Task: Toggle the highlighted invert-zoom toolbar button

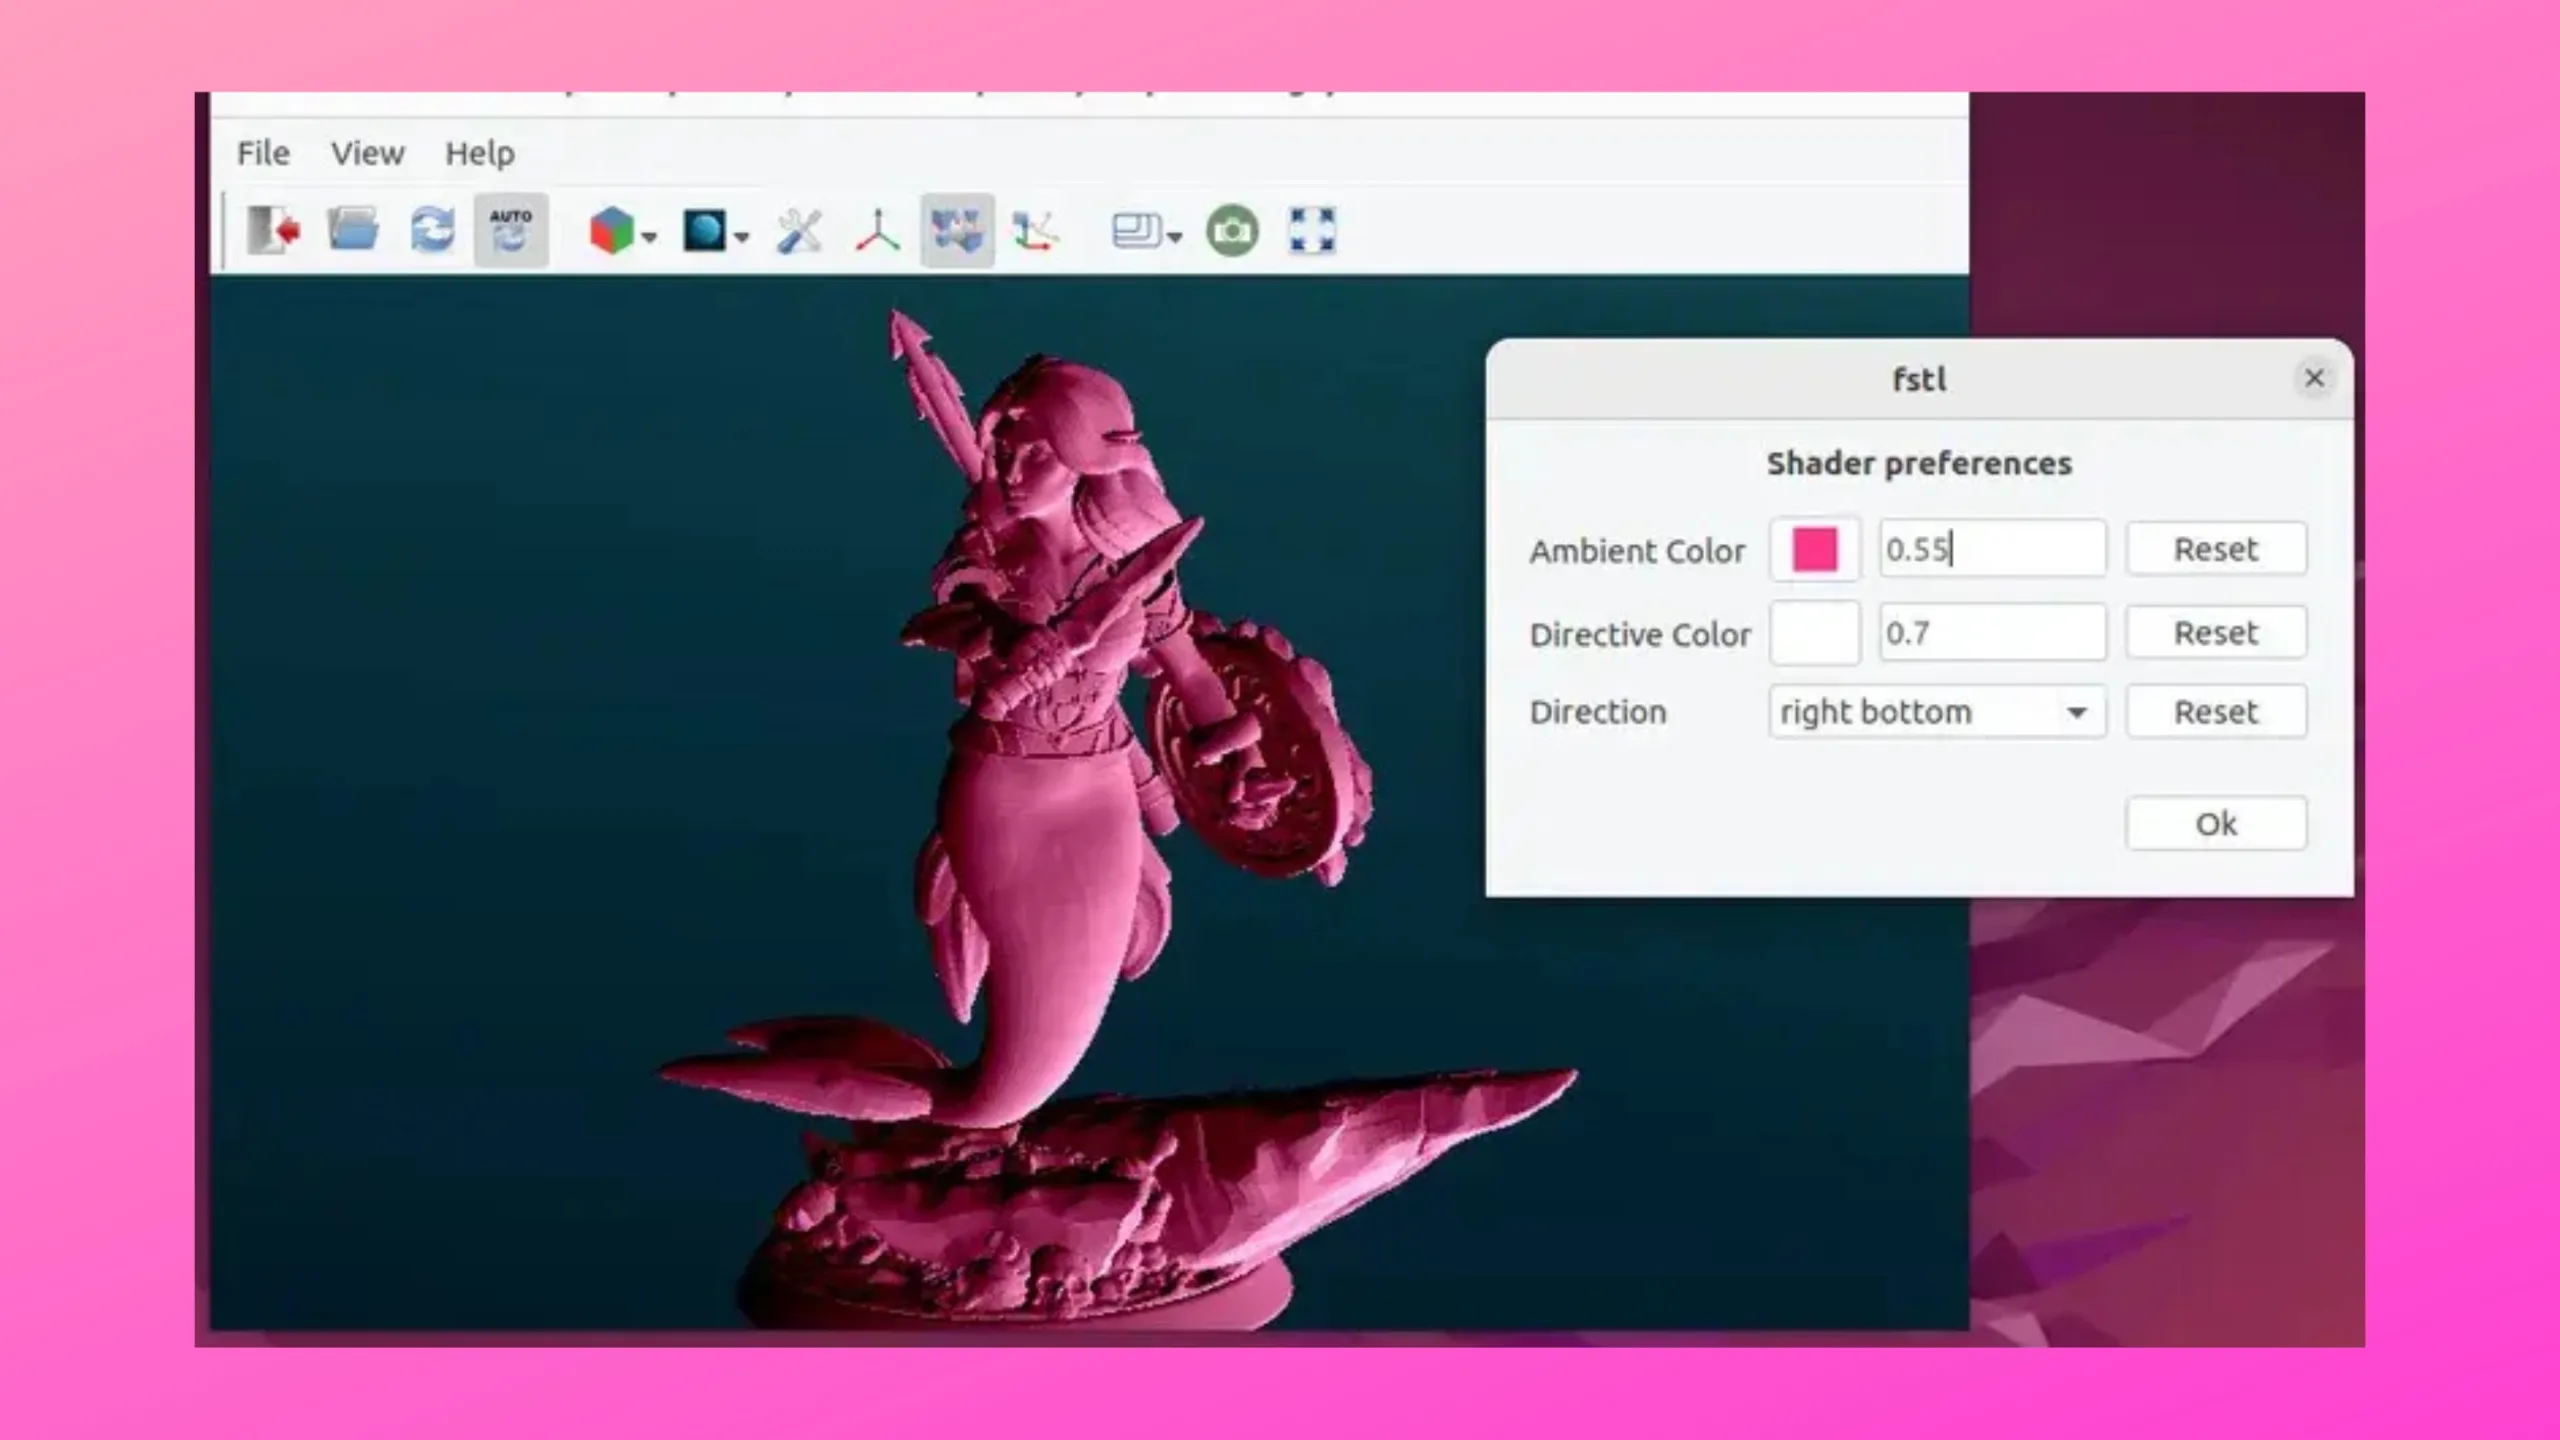Action: pyautogui.click(x=957, y=231)
